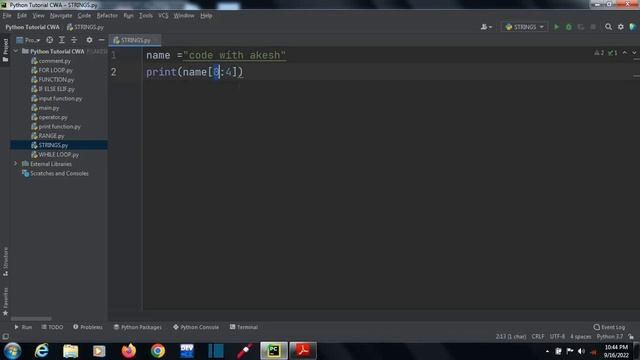Open Search Everywhere magnifier icon

(x=608, y=27)
